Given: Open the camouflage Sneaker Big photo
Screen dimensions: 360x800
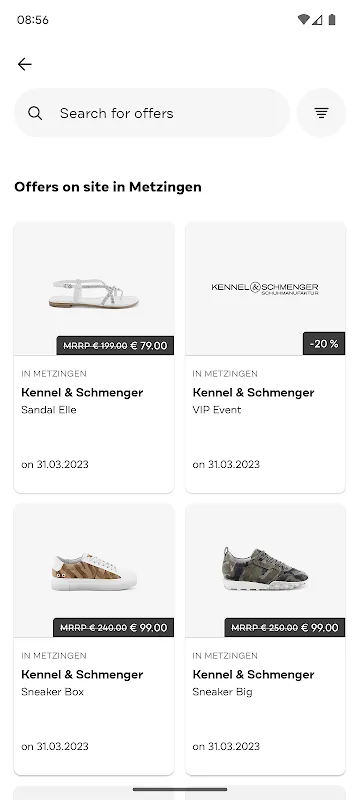Looking at the screenshot, I should coord(265,569).
